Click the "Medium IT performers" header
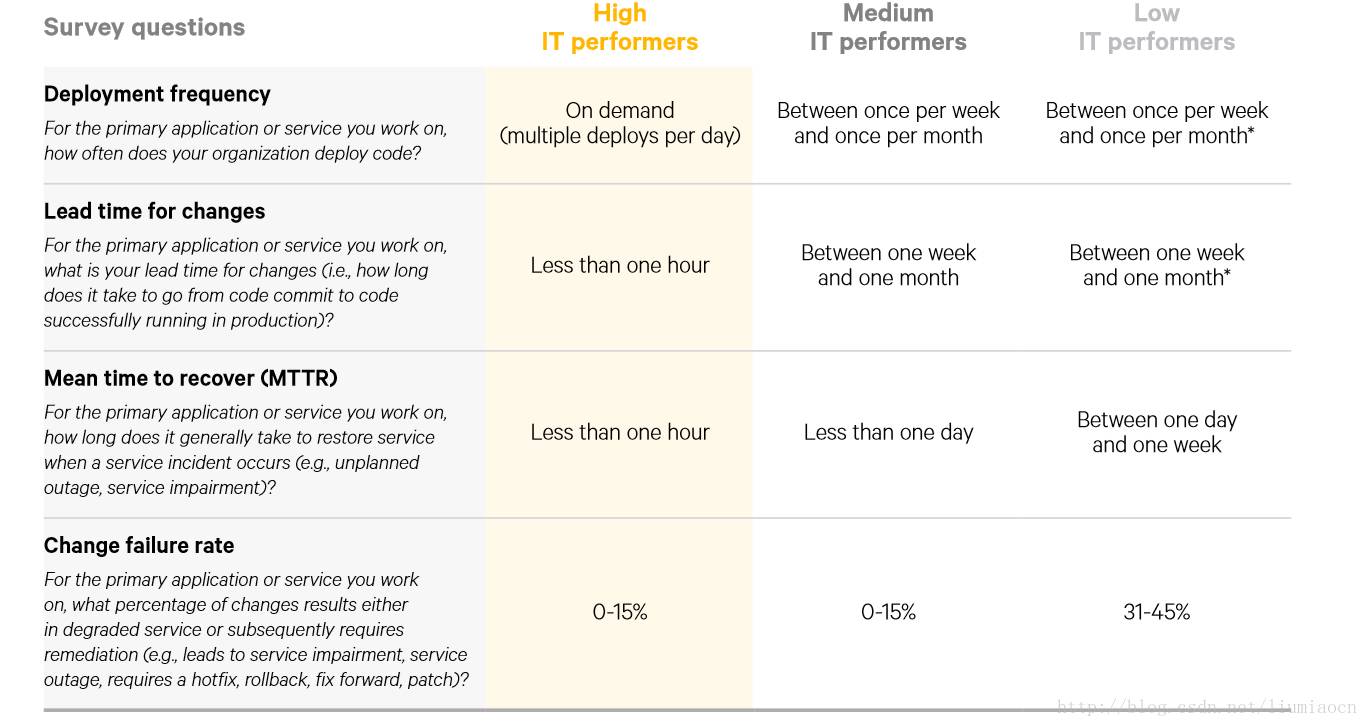 point(888,27)
